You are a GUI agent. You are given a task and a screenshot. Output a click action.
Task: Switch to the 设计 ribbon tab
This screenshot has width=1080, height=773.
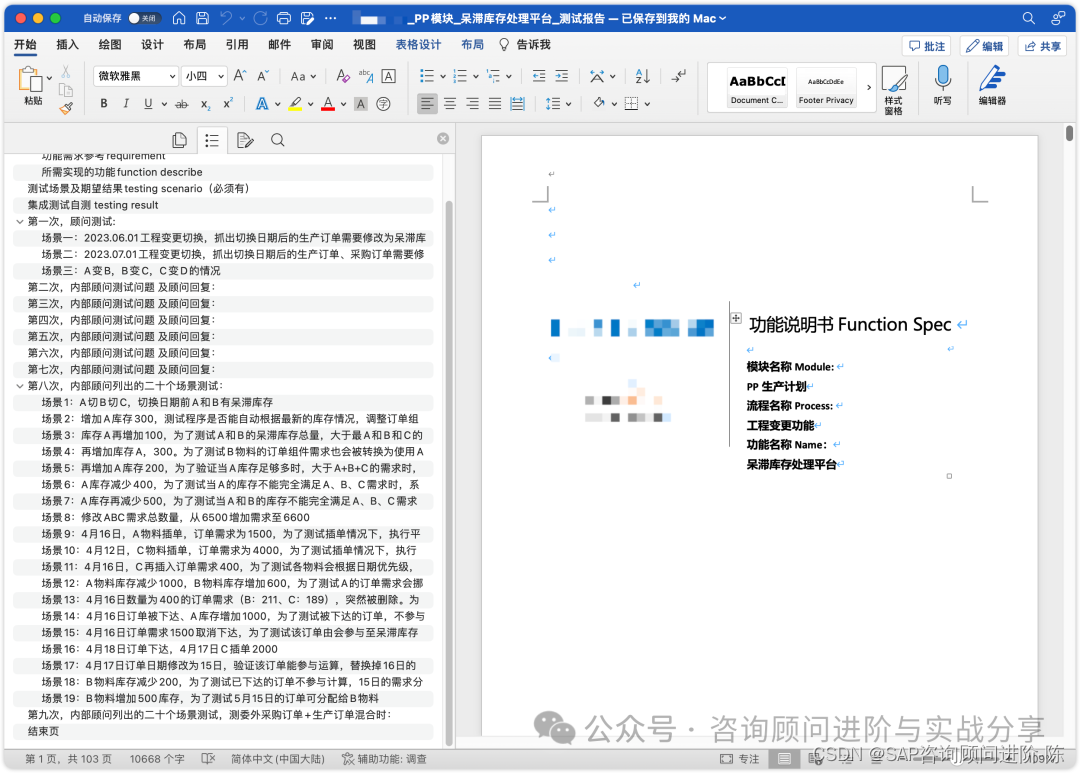click(x=152, y=45)
